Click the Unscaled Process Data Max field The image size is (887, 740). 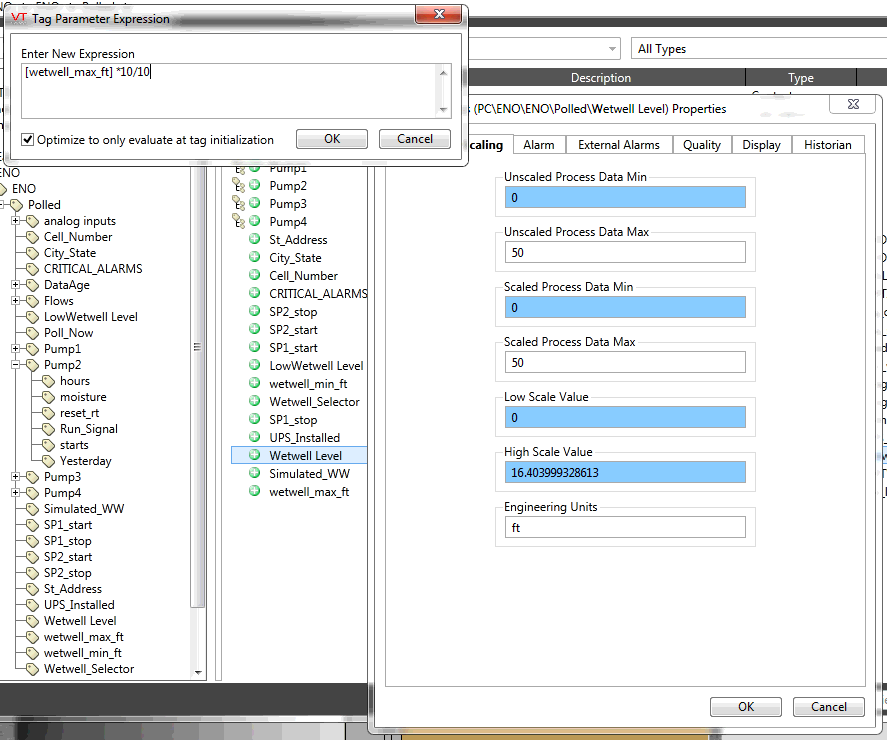(625, 252)
